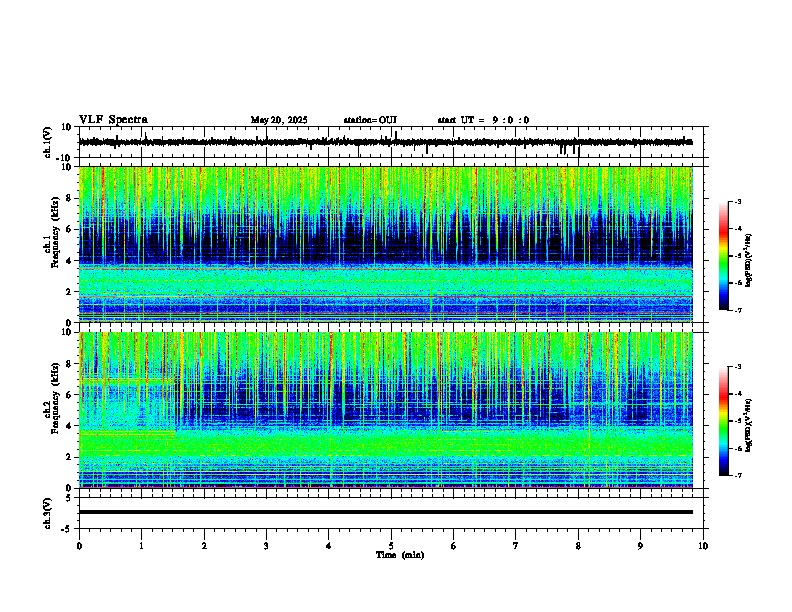
Task: Click the ch.1 voltage waveform trace
Action: (x=386, y=142)
